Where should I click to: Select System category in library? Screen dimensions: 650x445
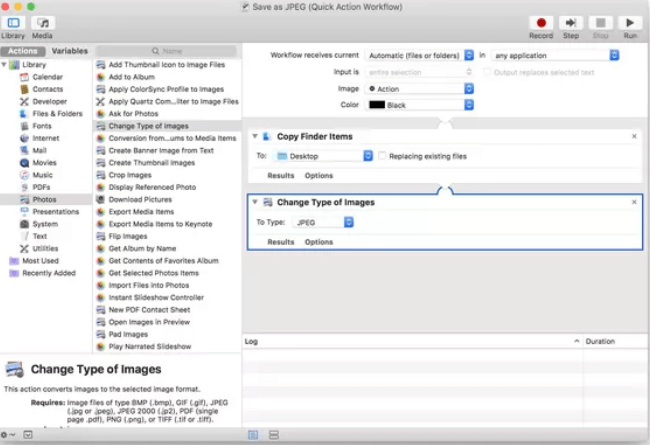(x=45, y=224)
